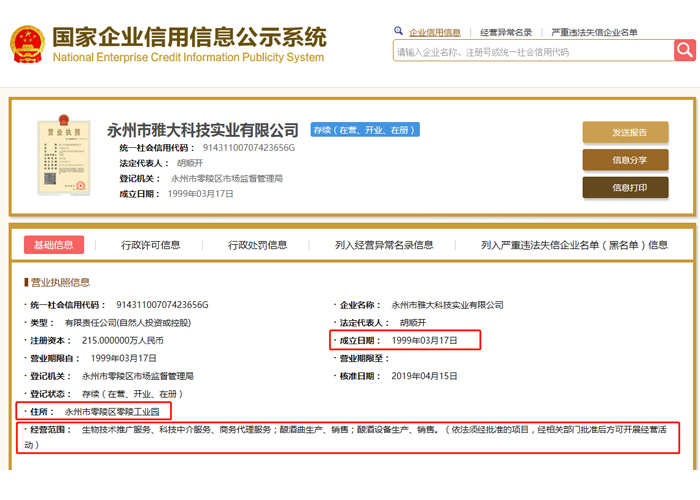Open the 列入严重违法失信企业名单（黑名单）信息 tab
Screen dimensions: 700x500
click(574, 245)
